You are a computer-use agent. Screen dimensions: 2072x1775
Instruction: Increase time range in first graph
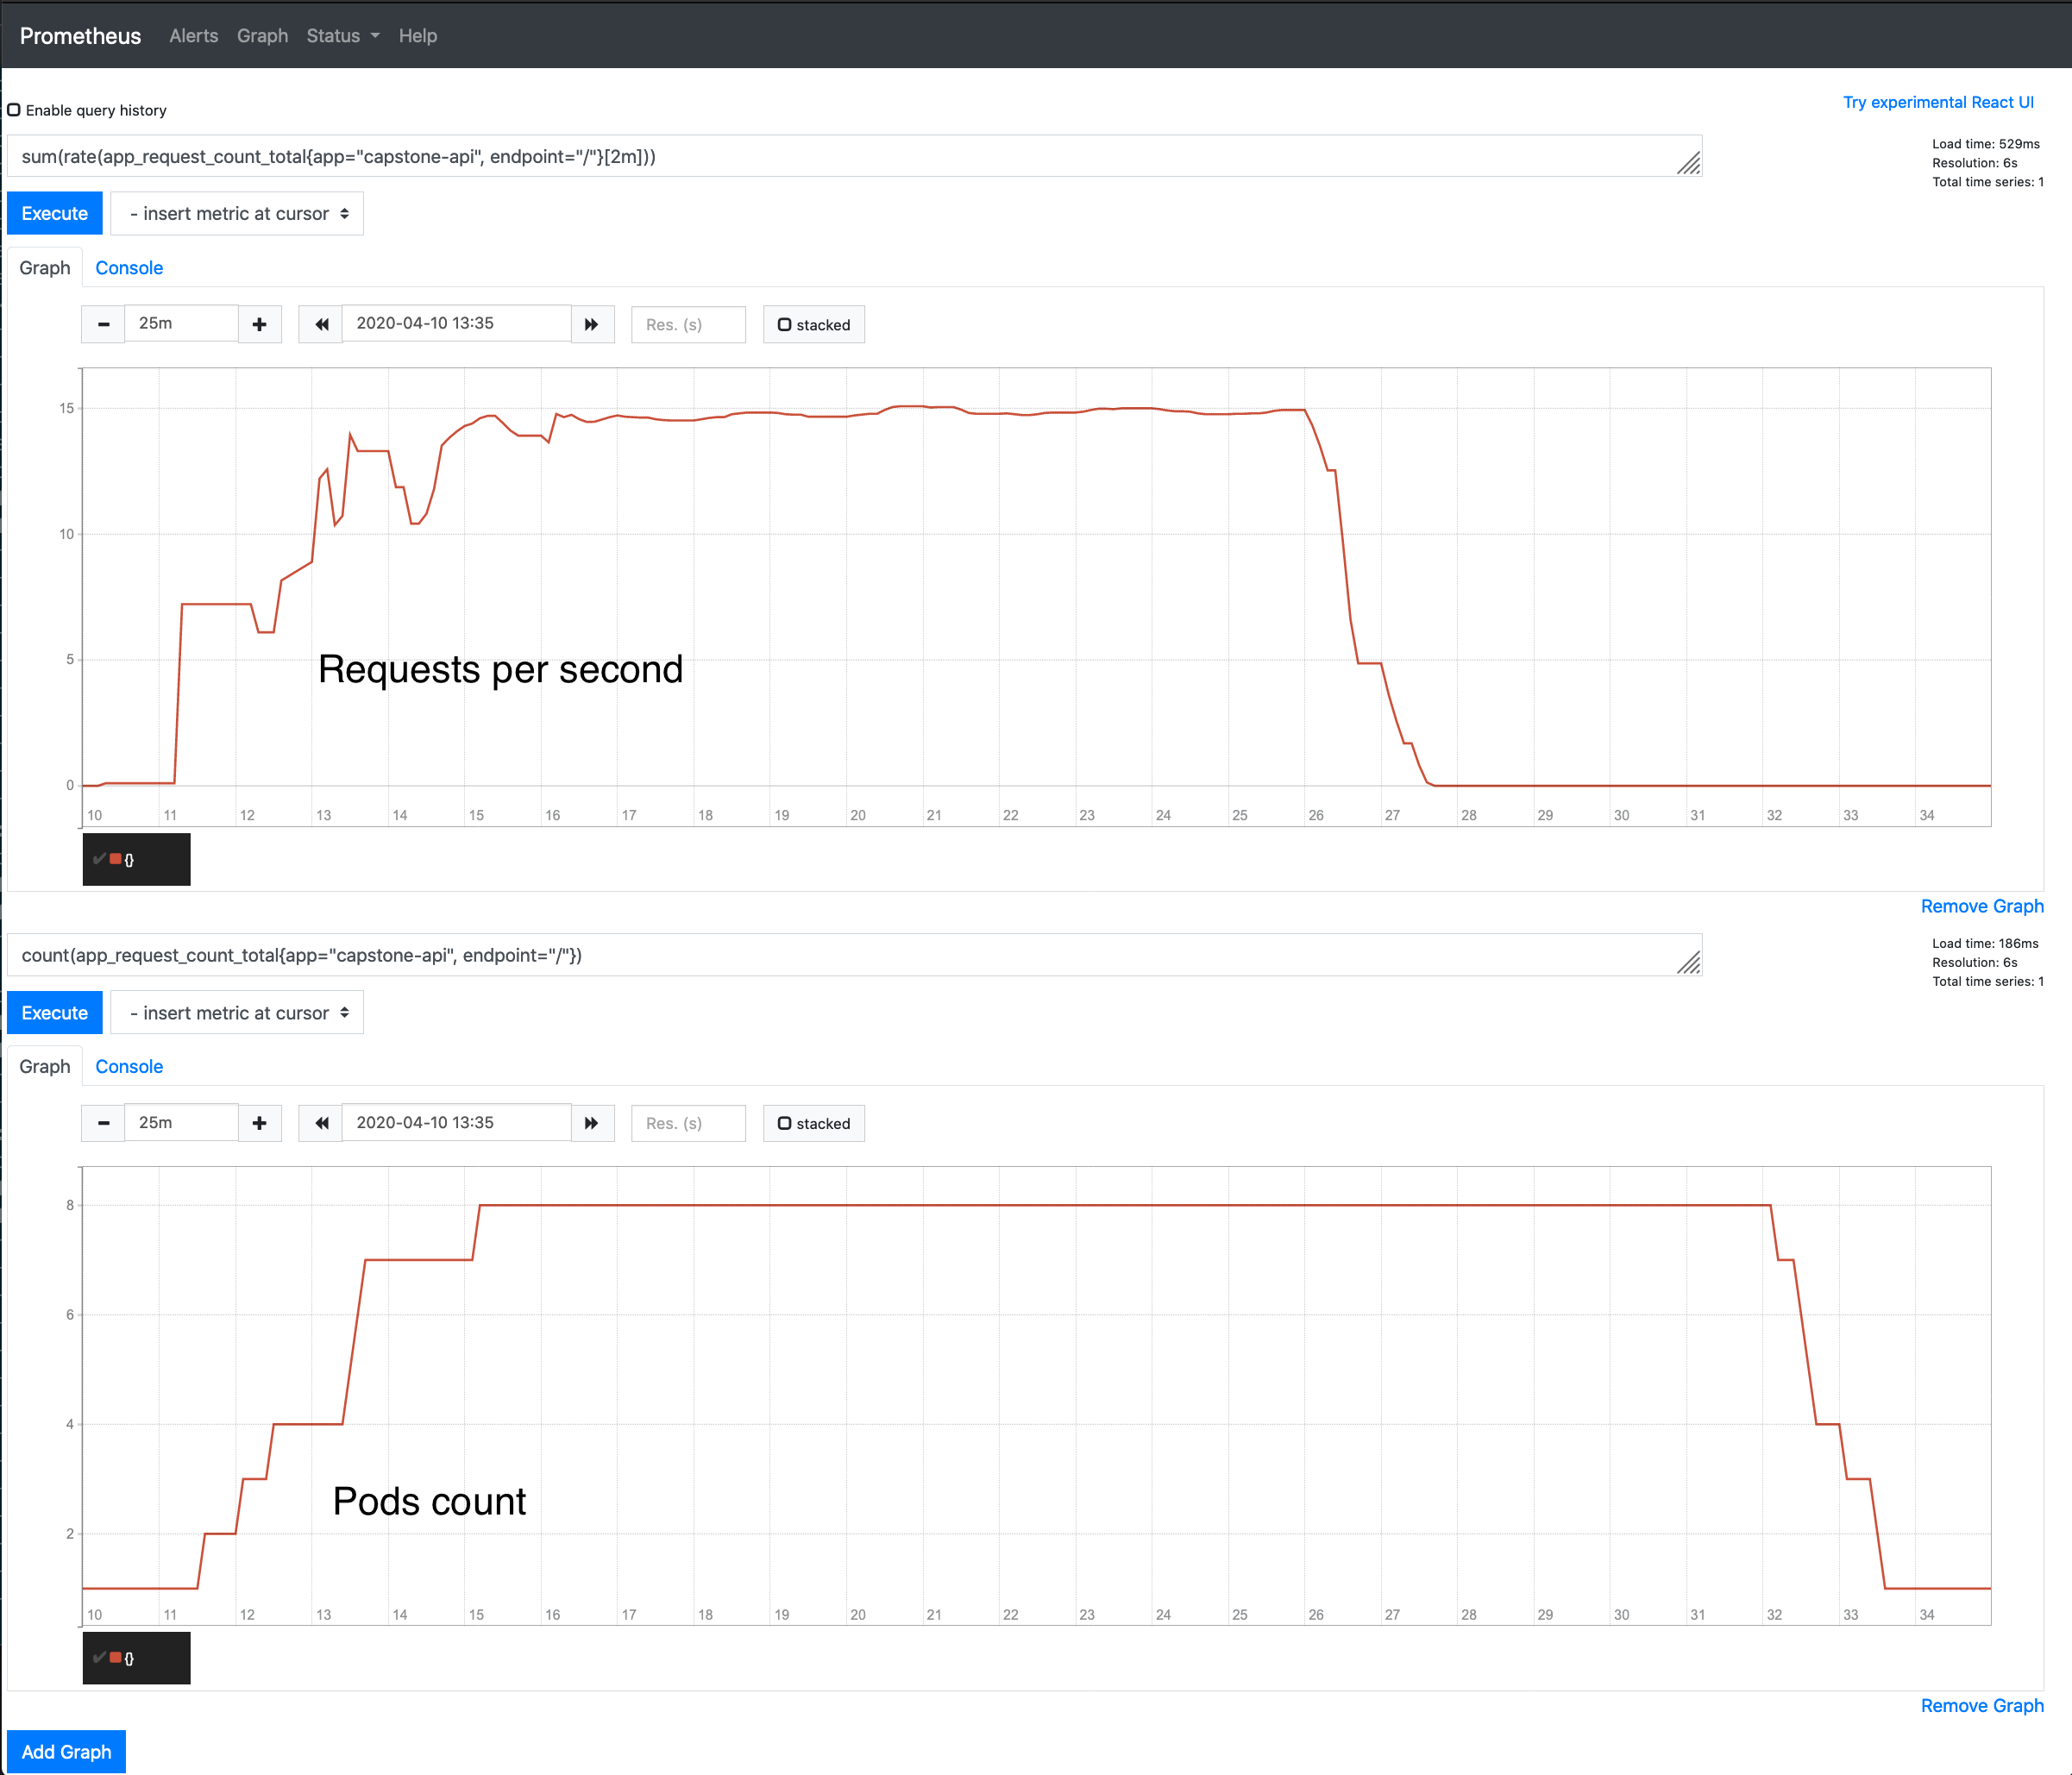259,324
